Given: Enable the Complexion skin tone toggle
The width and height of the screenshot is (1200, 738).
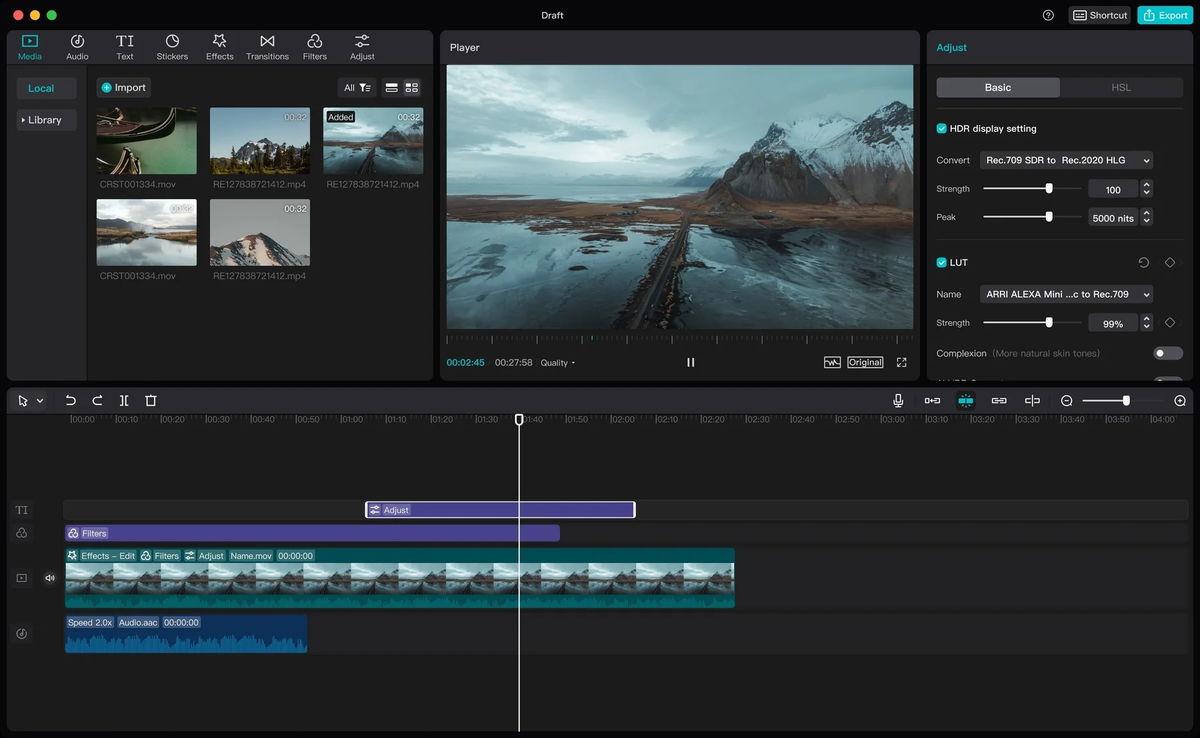Looking at the screenshot, I should coord(1166,353).
